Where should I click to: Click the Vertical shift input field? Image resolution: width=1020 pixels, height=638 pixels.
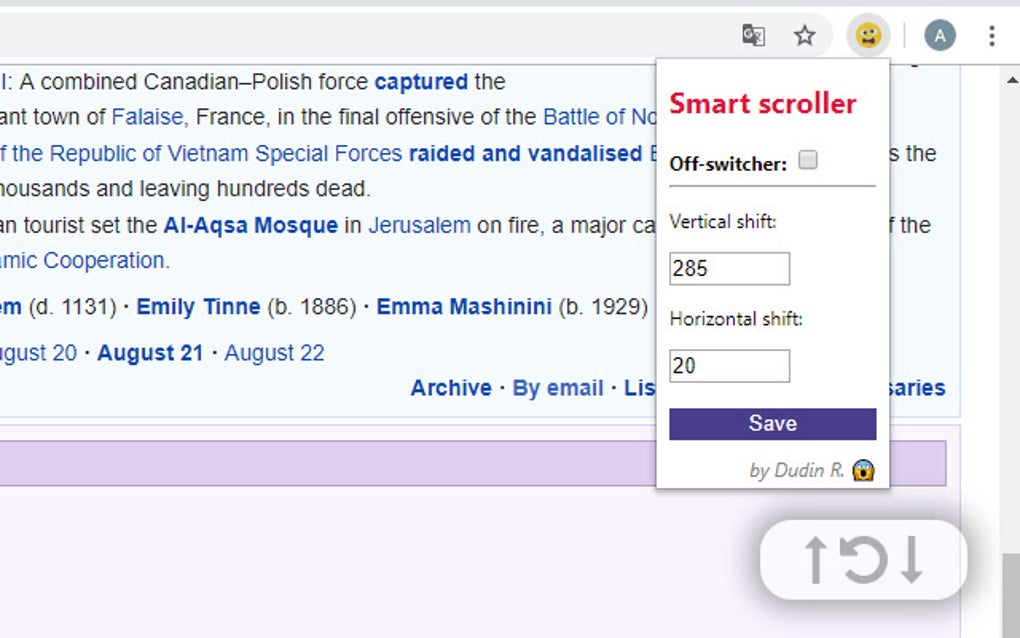(729, 268)
